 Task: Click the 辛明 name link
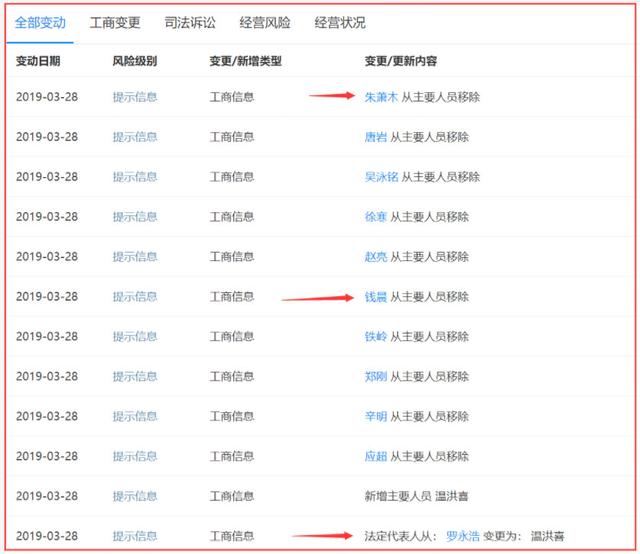tap(375, 416)
